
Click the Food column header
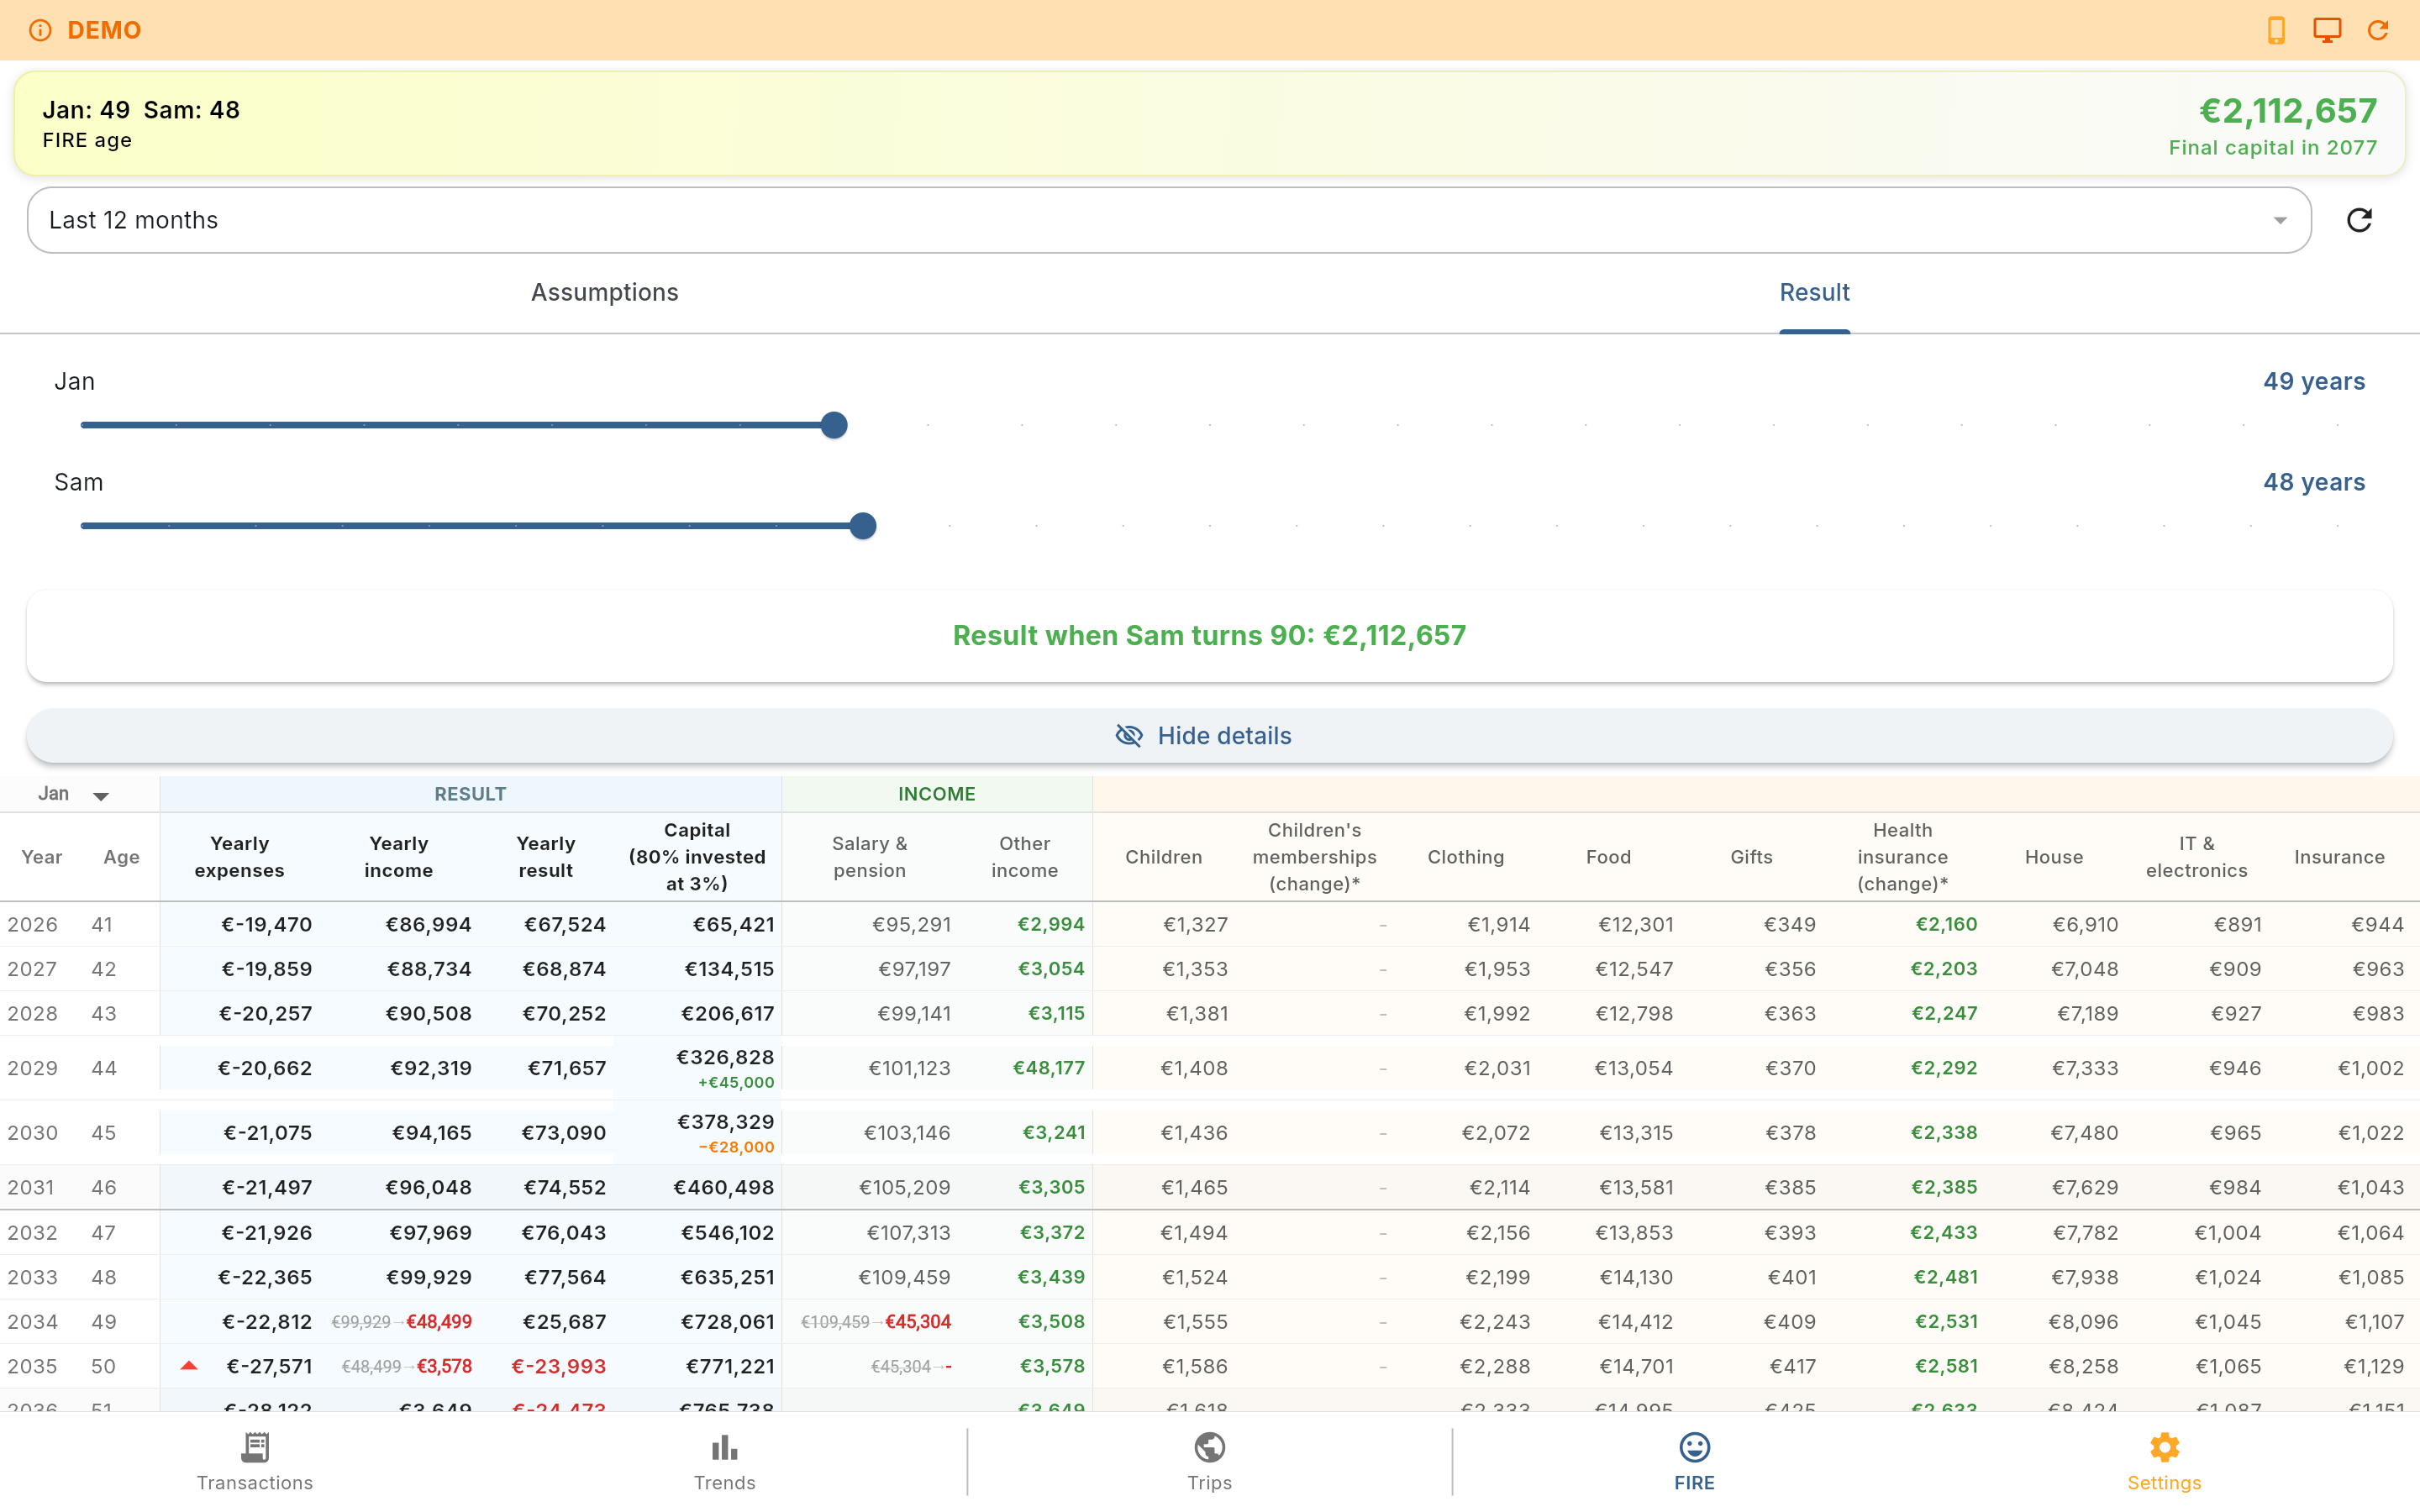(x=1608, y=857)
